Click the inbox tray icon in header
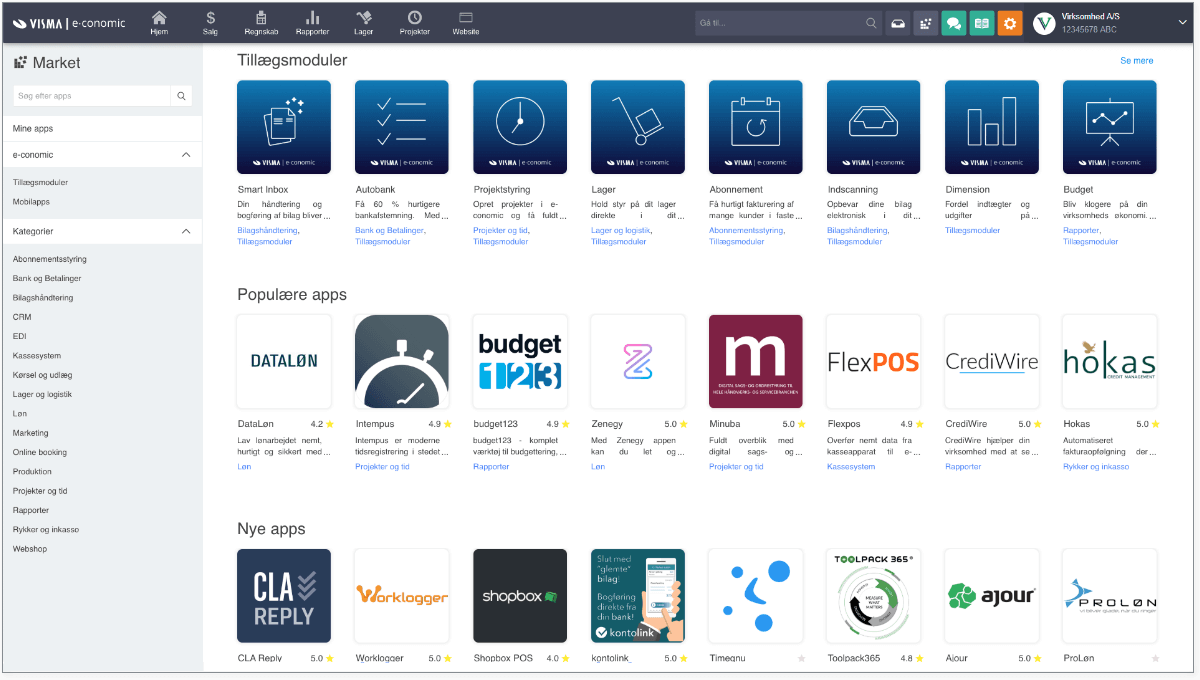The image size is (1200, 680). coord(898,23)
